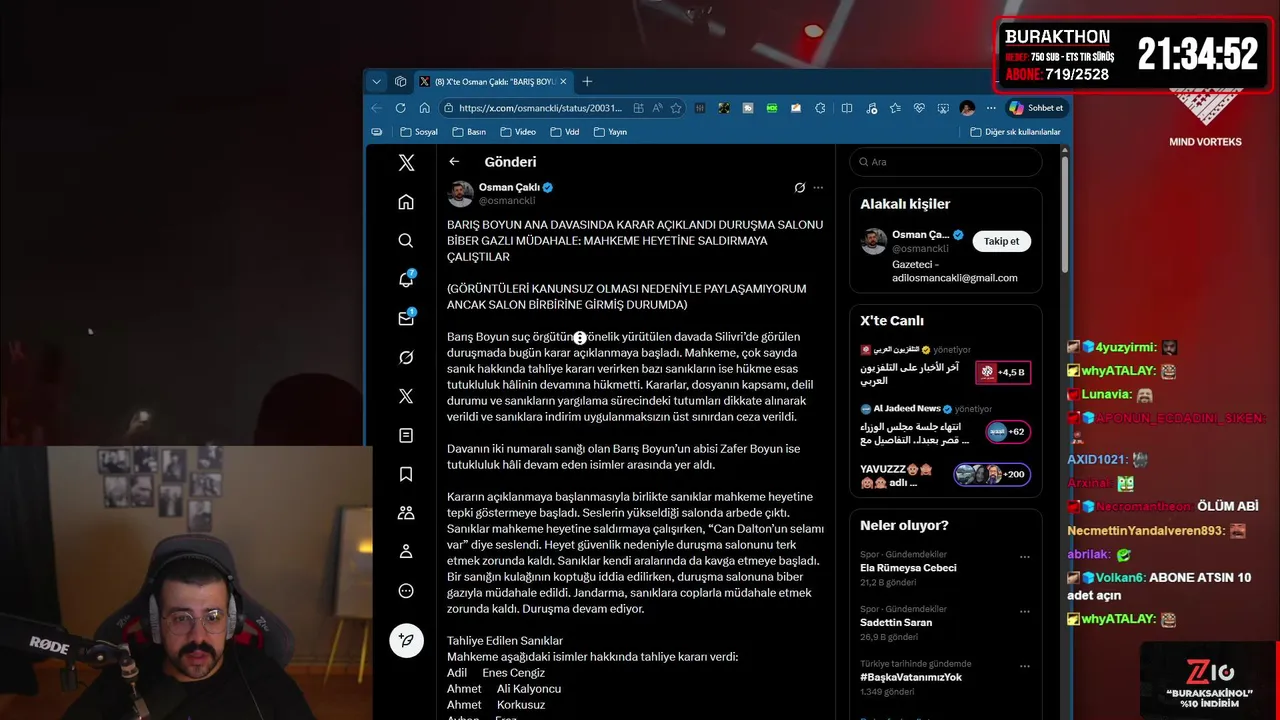Open the Read aloud icon in address bar
1280x720 pixels.
tap(657, 108)
